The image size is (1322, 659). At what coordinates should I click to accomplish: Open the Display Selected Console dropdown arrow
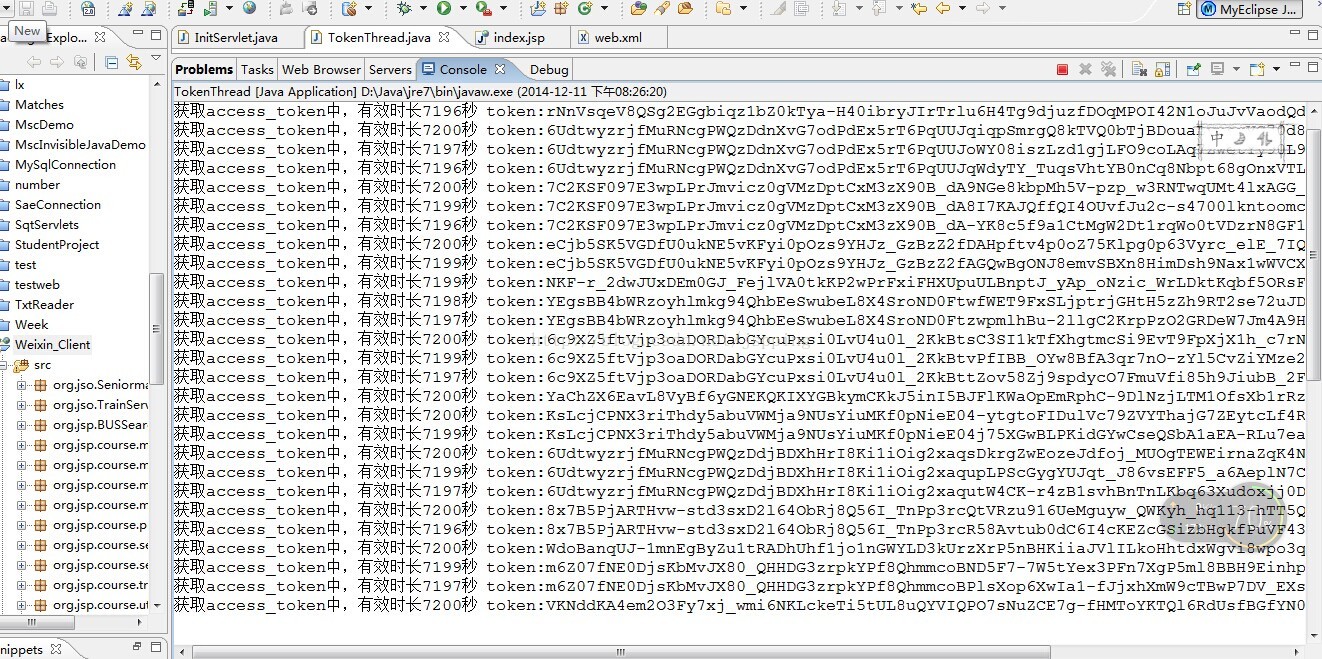[x=1236, y=69]
